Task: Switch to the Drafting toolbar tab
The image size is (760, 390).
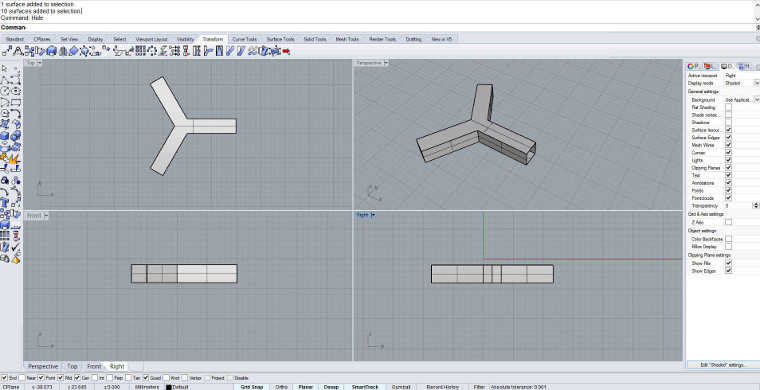Action: tap(413, 39)
